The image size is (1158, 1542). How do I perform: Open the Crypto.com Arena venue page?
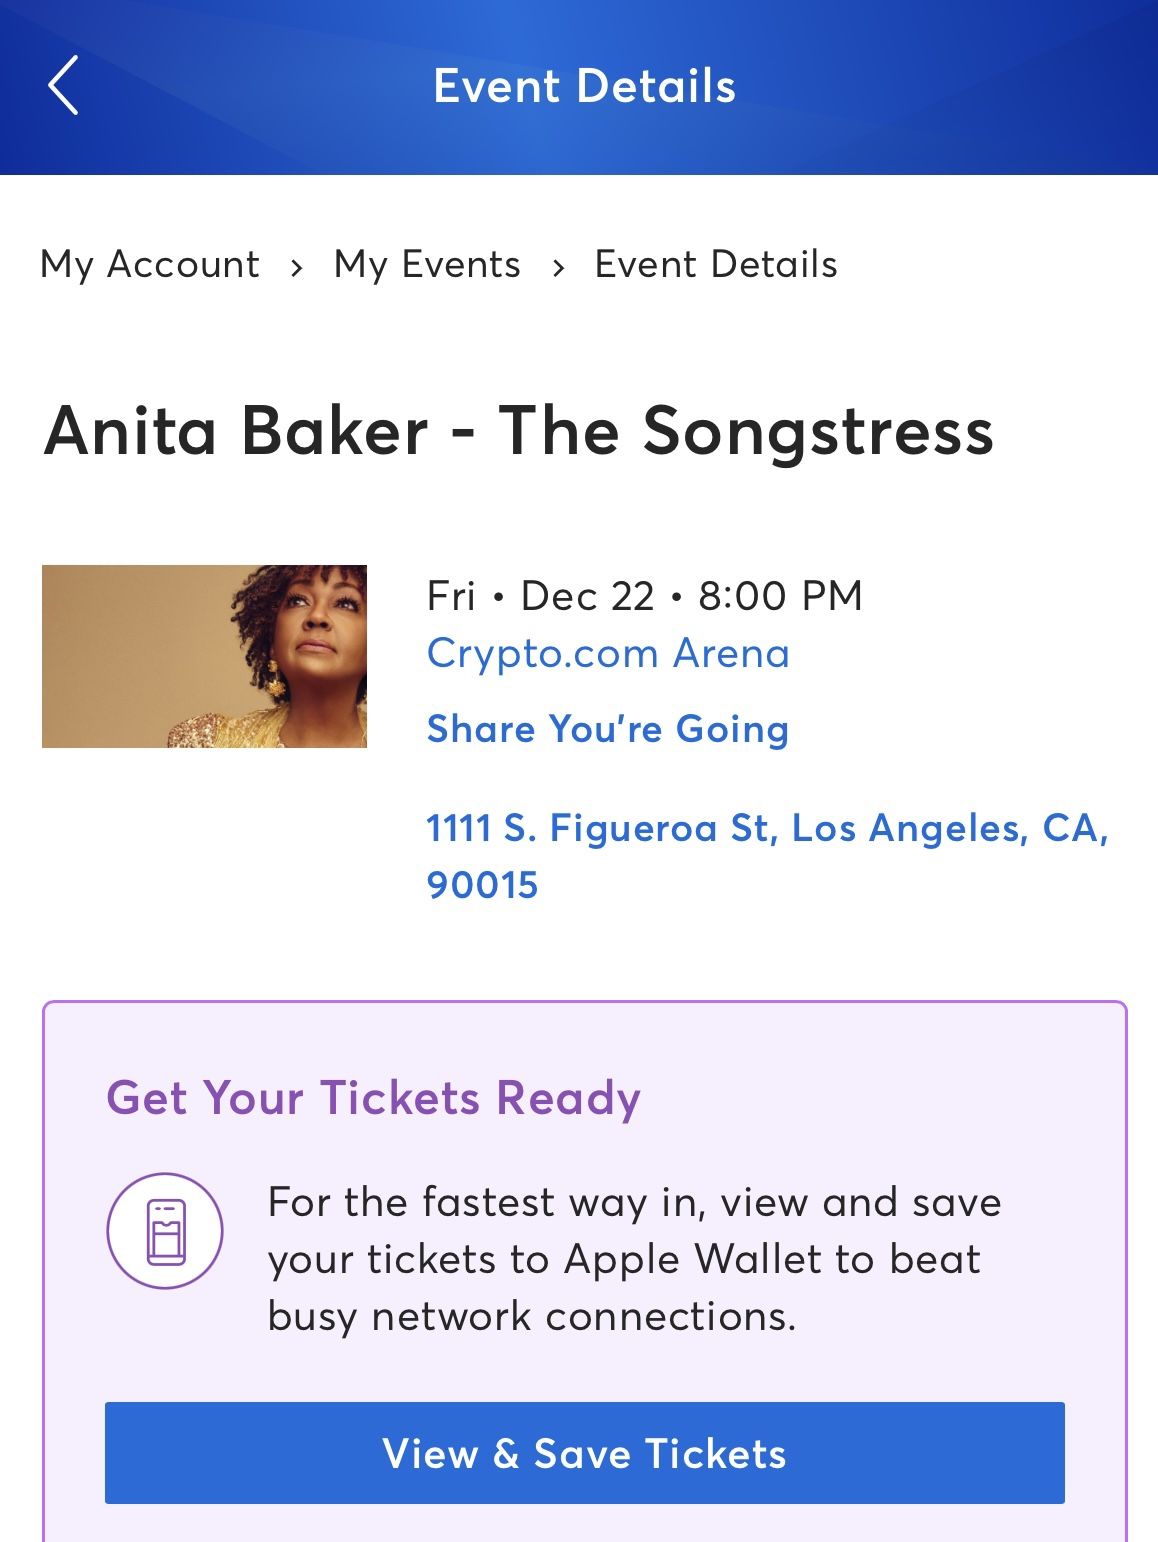click(608, 652)
